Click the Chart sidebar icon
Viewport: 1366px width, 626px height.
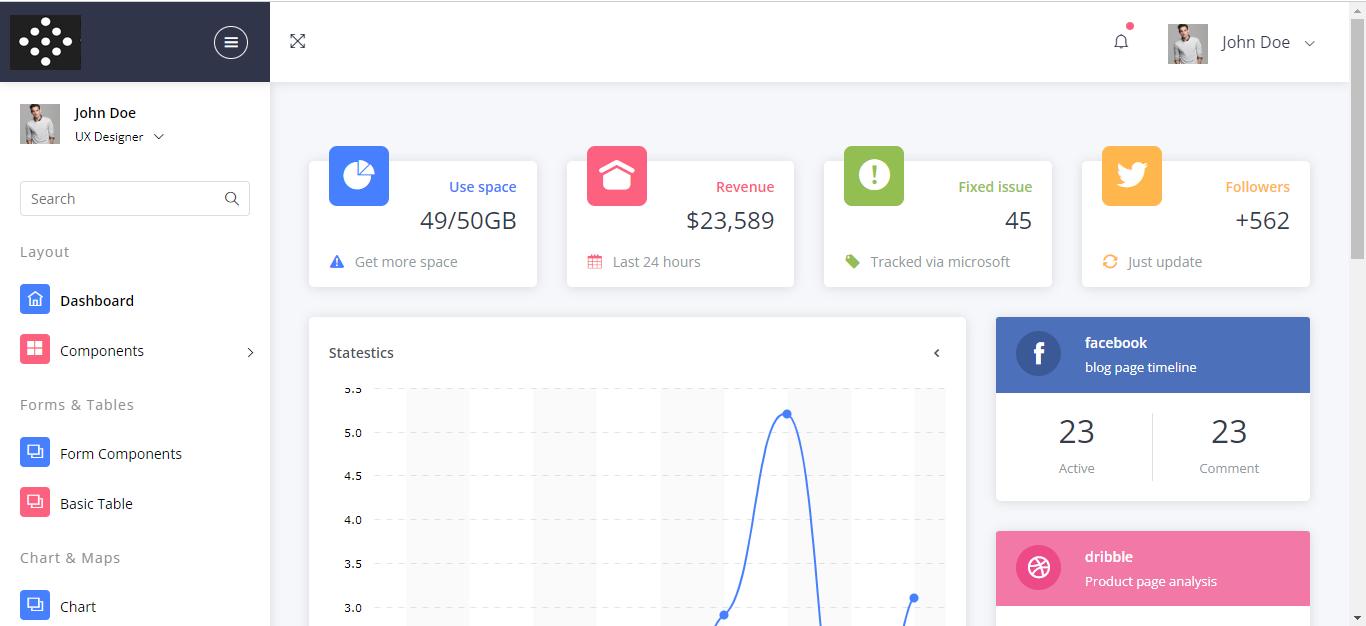(35, 605)
